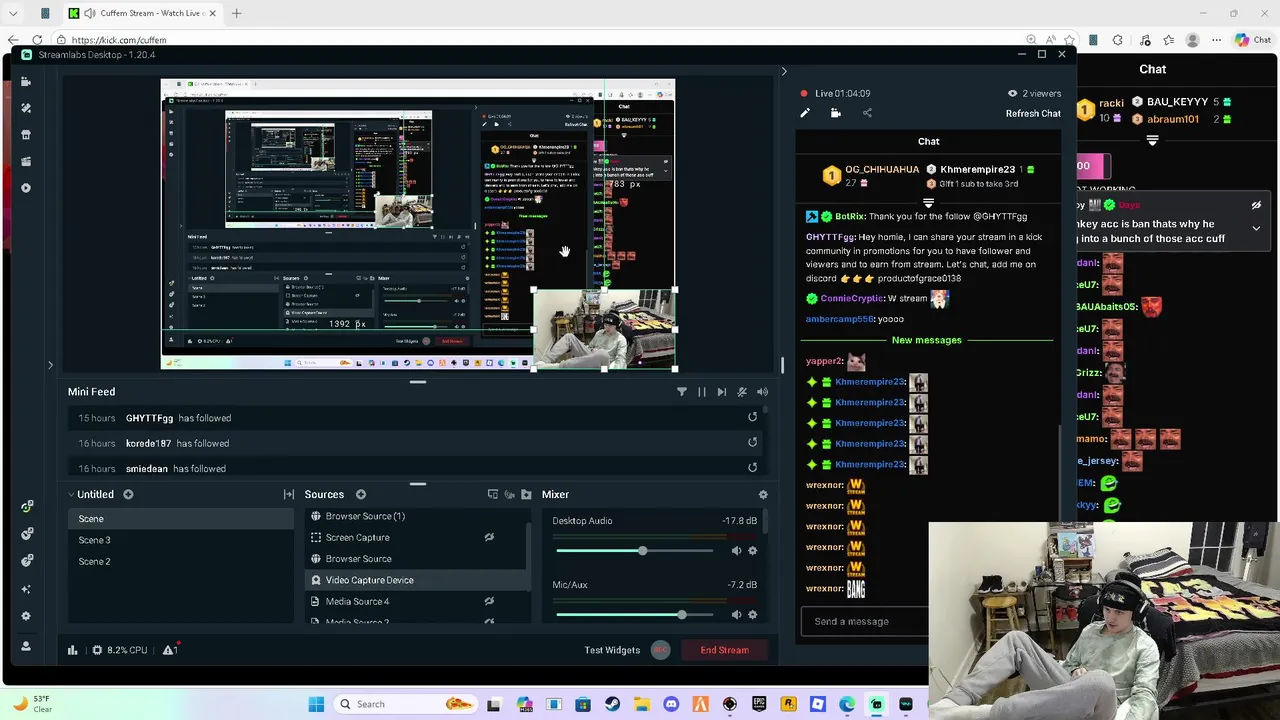Open the scene transitions icon

pyautogui.click(x=289, y=494)
